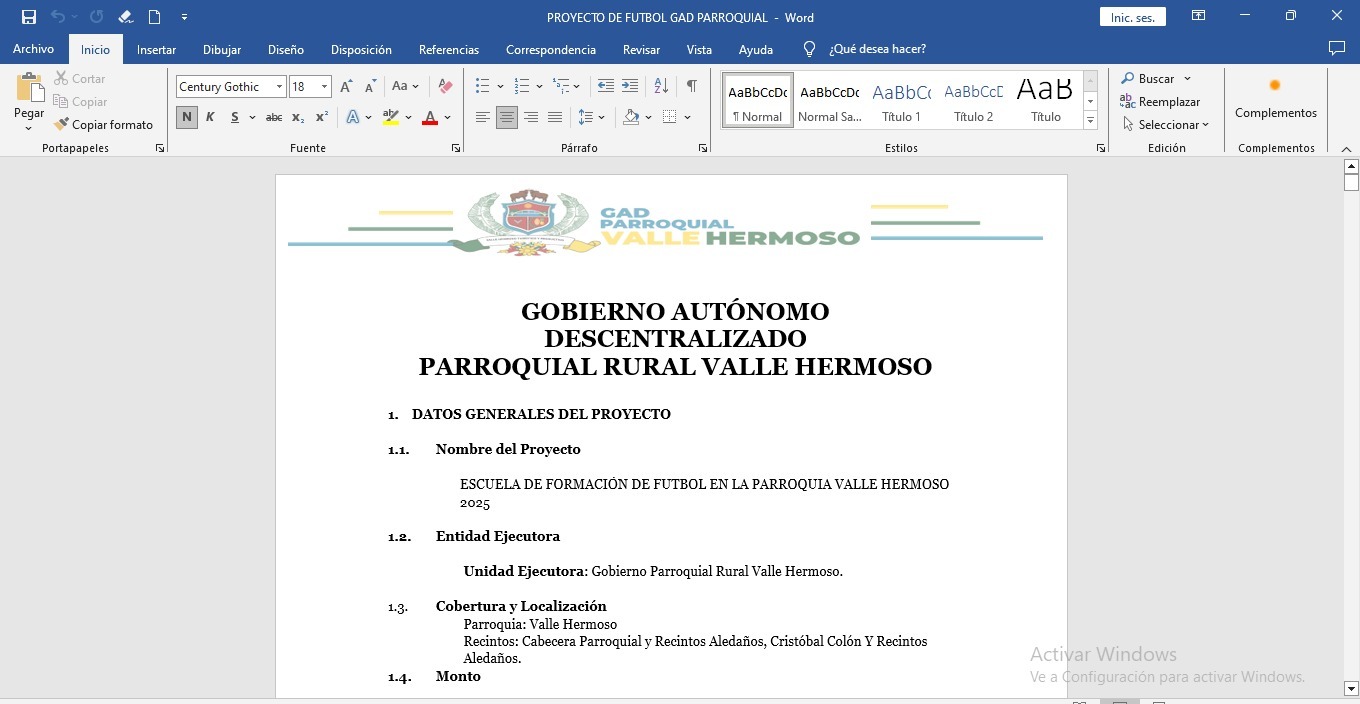1360x704 pixels.
Task: Apply the red font color swatch
Action: (x=430, y=118)
